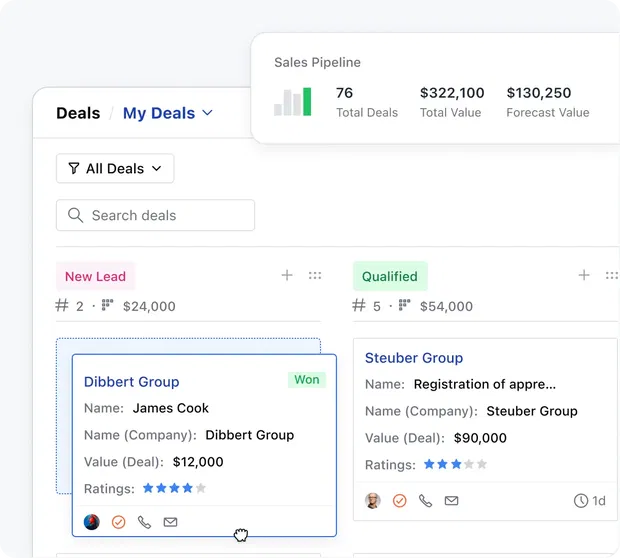620x558 pixels.
Task: Click the $24,000 New Lead total
Action: click(x=149, y=306)
